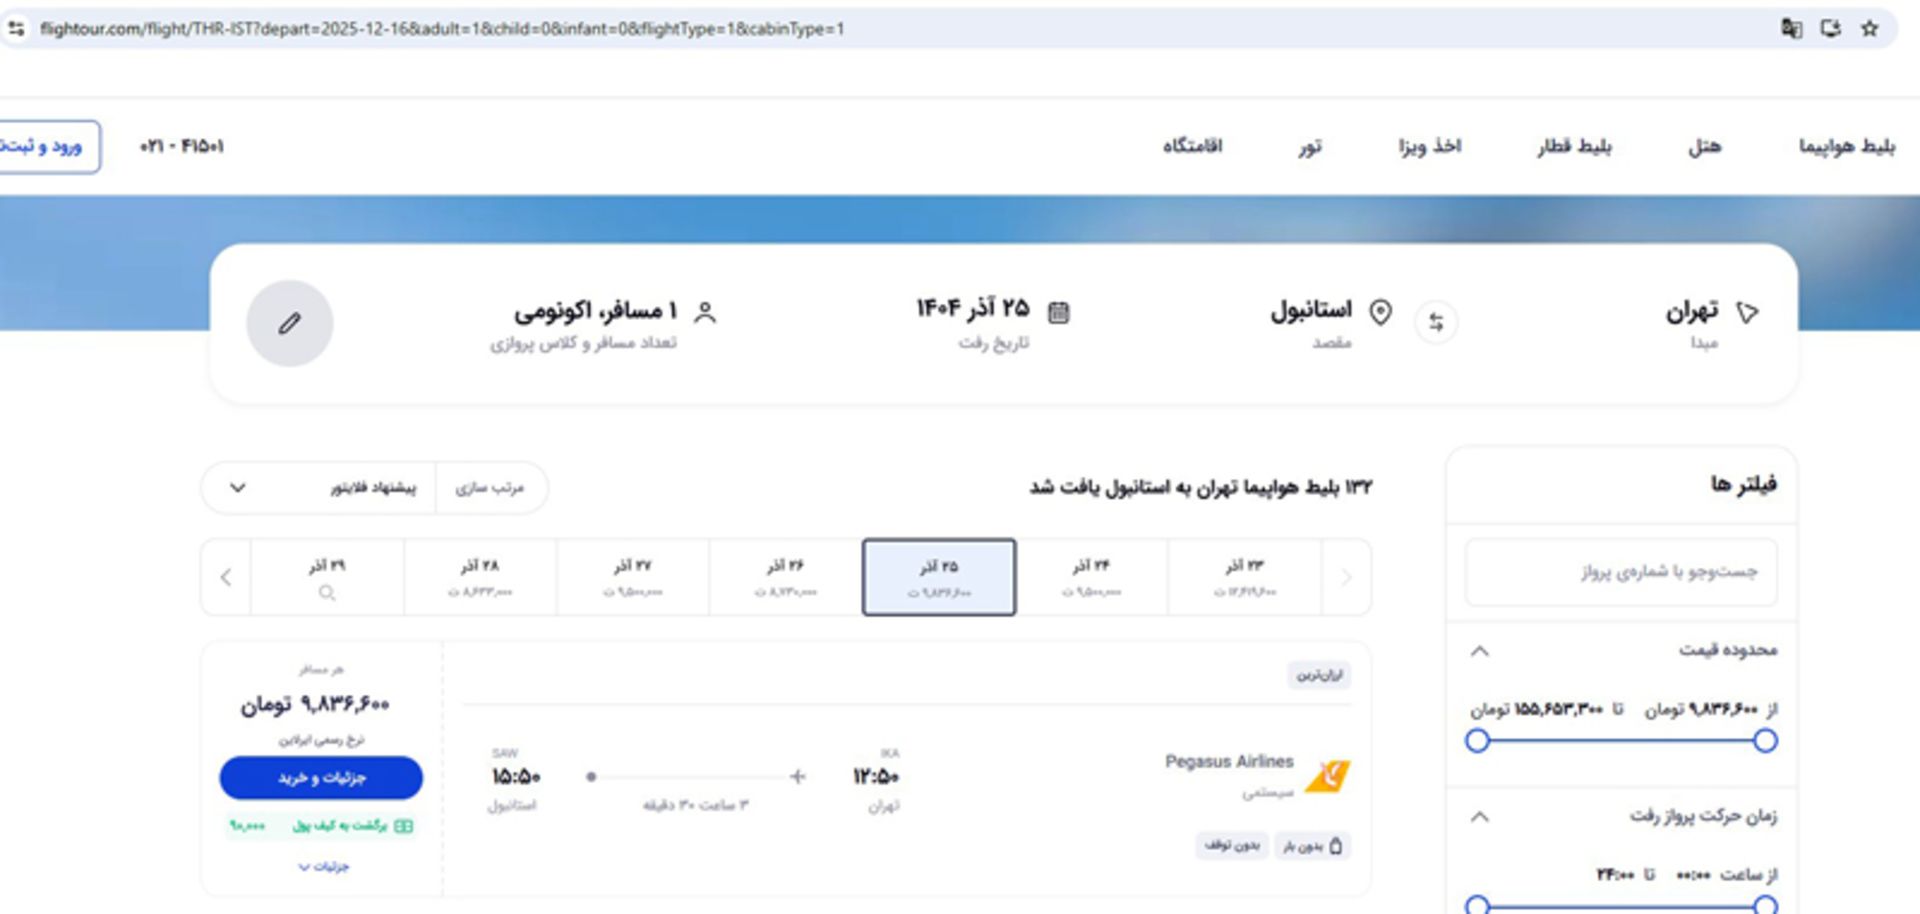Click the swap origin and destination icon
Viewport: 1920px width, 914px height.
click(1438, 322)
